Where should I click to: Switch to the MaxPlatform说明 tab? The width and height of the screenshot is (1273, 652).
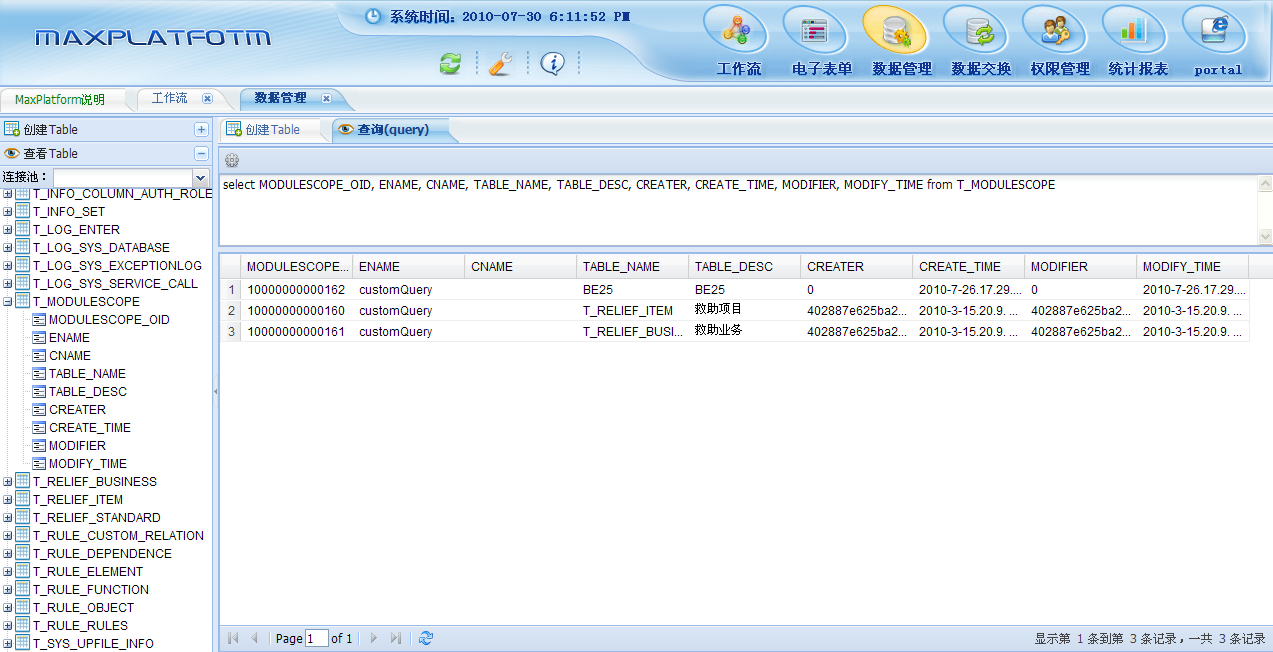[x=60, y=99]
